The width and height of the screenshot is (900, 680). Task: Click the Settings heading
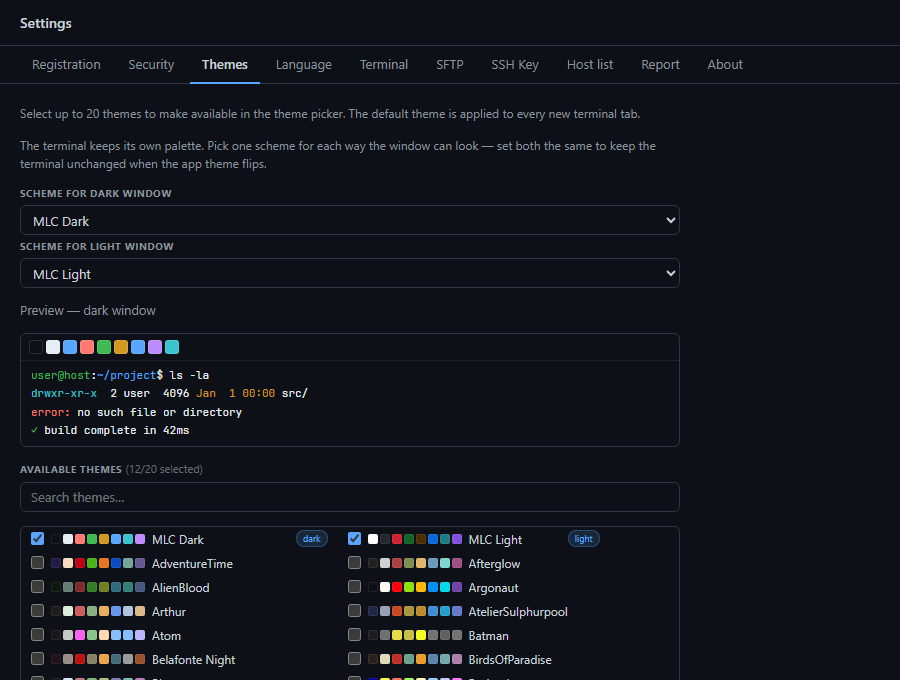[x=46, y=24]
